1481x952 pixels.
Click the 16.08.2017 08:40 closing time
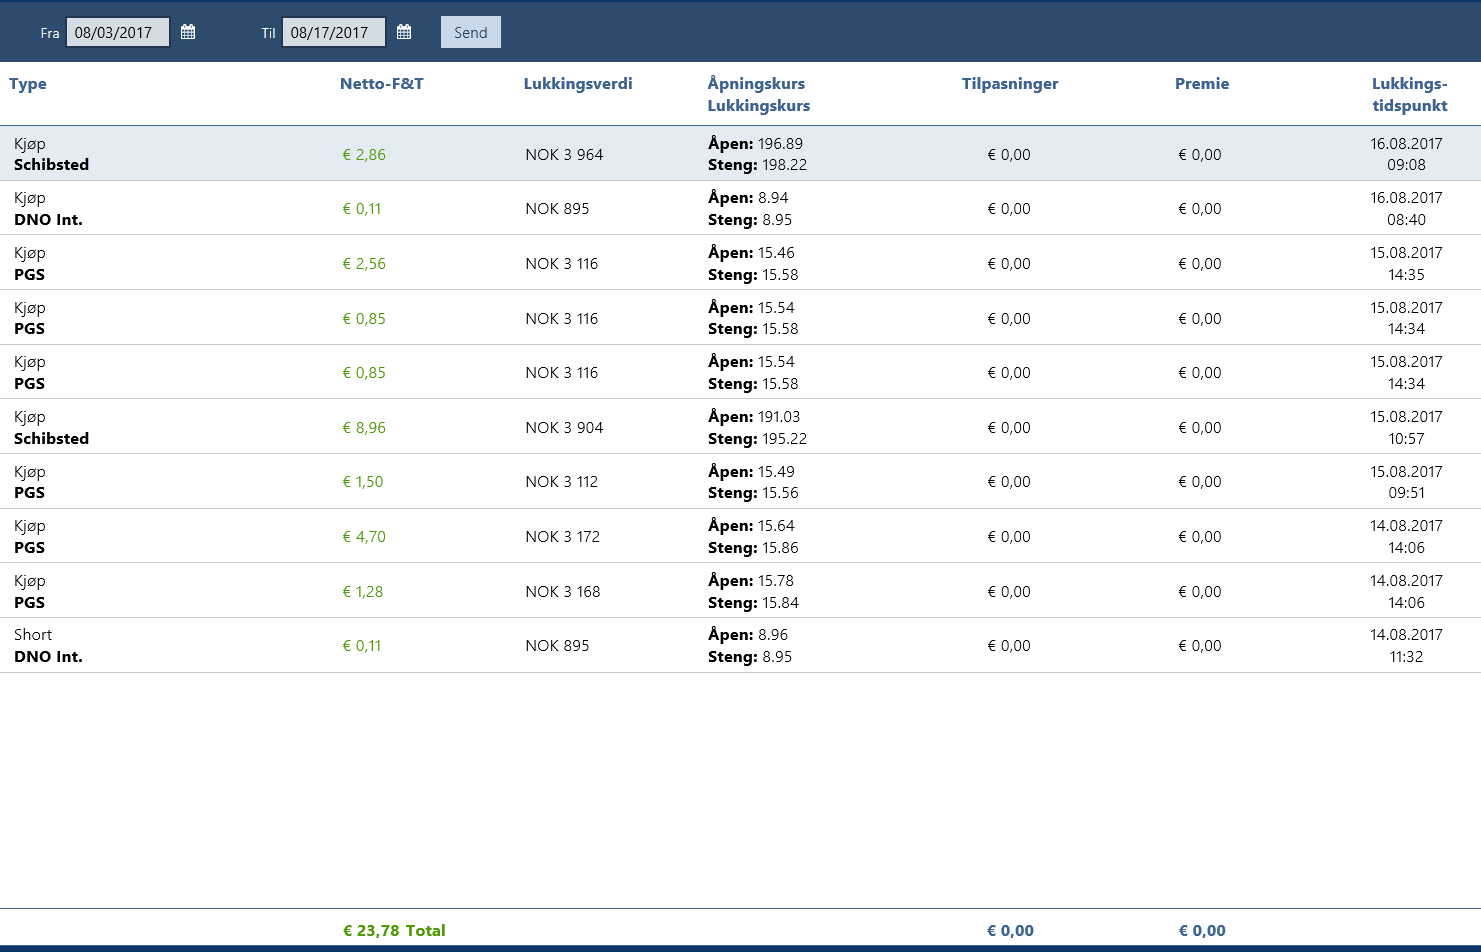(x=1406, y=209)
